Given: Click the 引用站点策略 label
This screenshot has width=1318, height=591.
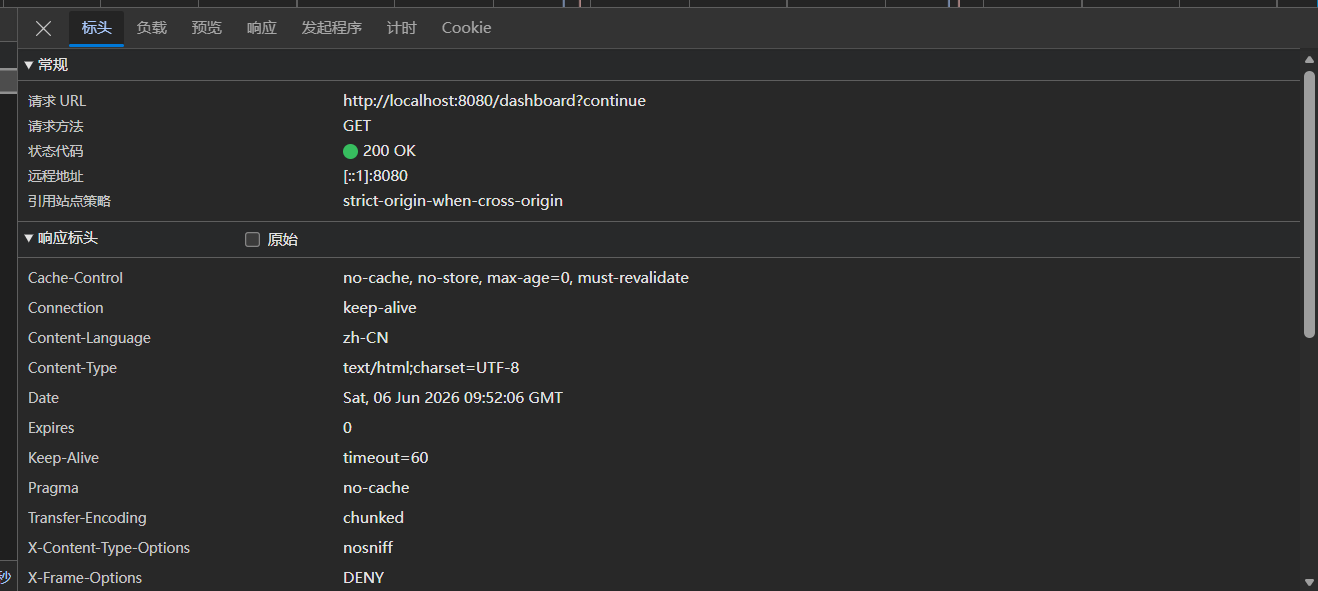Looking at the screenshot, I should (70, 201).
